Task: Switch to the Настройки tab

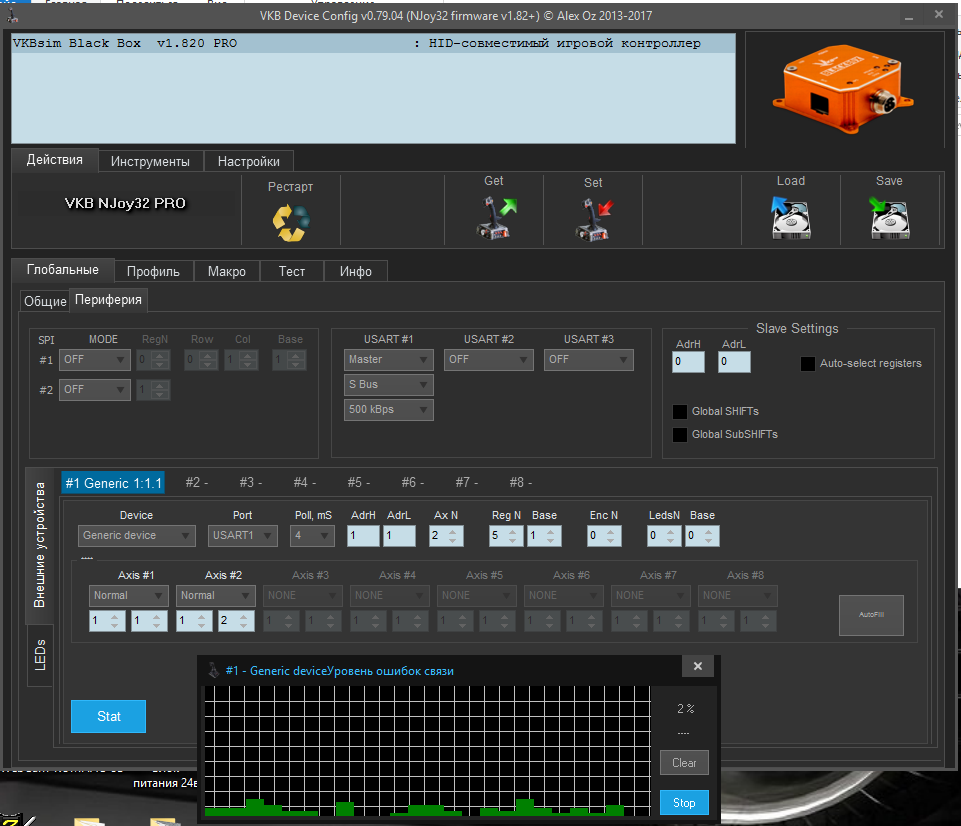Action: coord(249,161)
